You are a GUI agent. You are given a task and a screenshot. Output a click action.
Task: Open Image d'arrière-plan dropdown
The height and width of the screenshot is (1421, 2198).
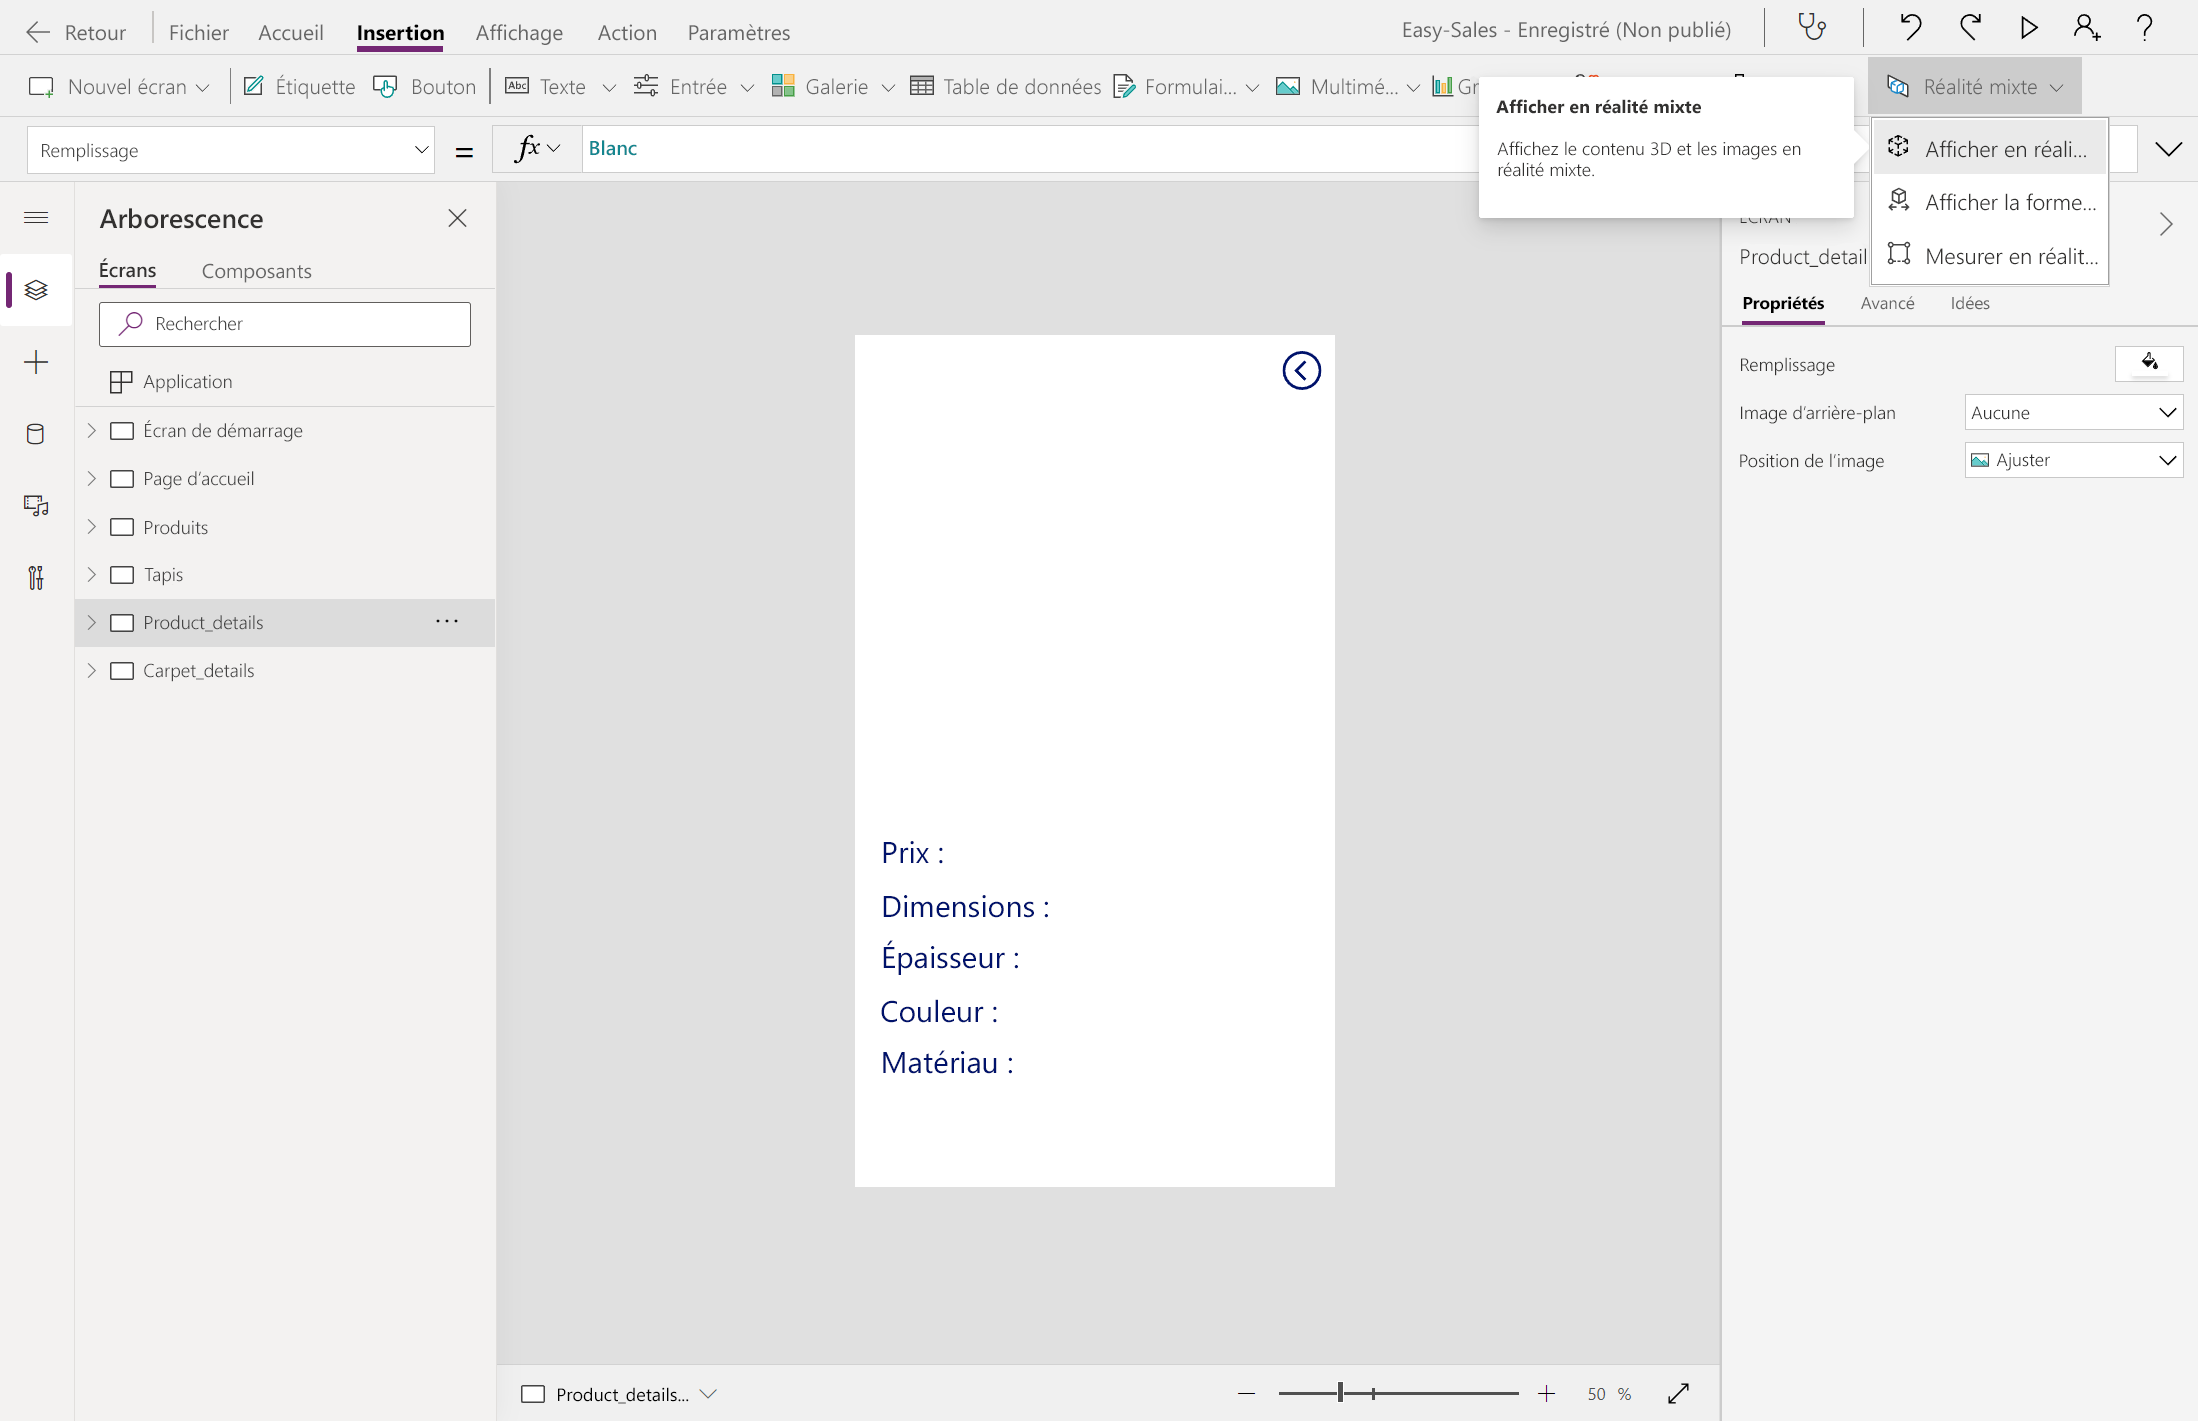2073,413
